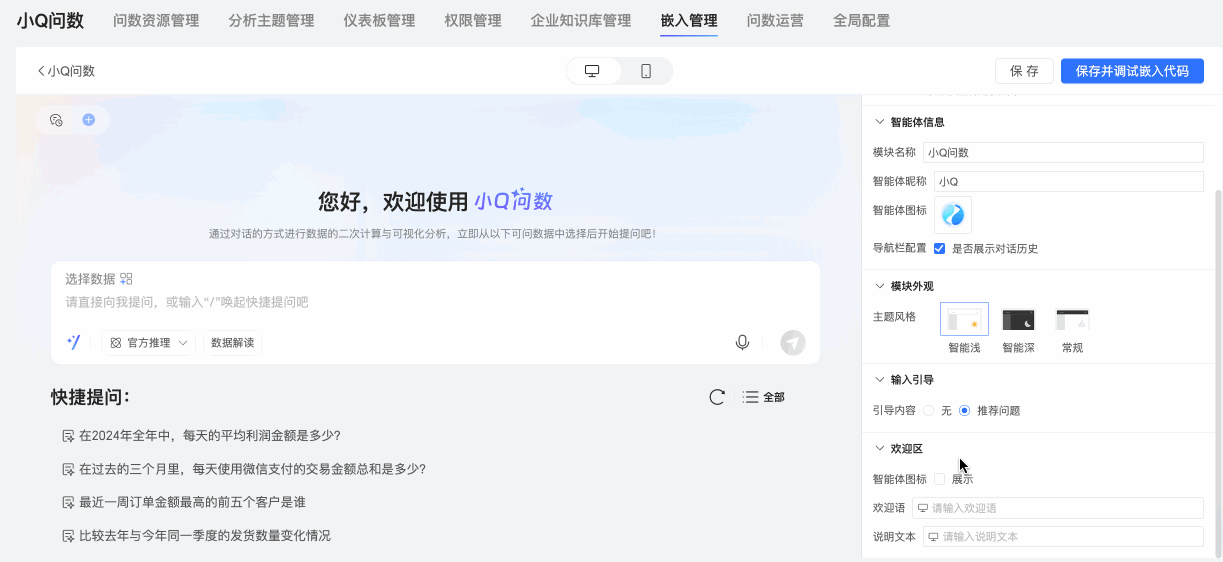This screenshot has height=562, width=1223.
Task: Click 保存并调试嵌入代码 button
Action: tap(1132, 71)
